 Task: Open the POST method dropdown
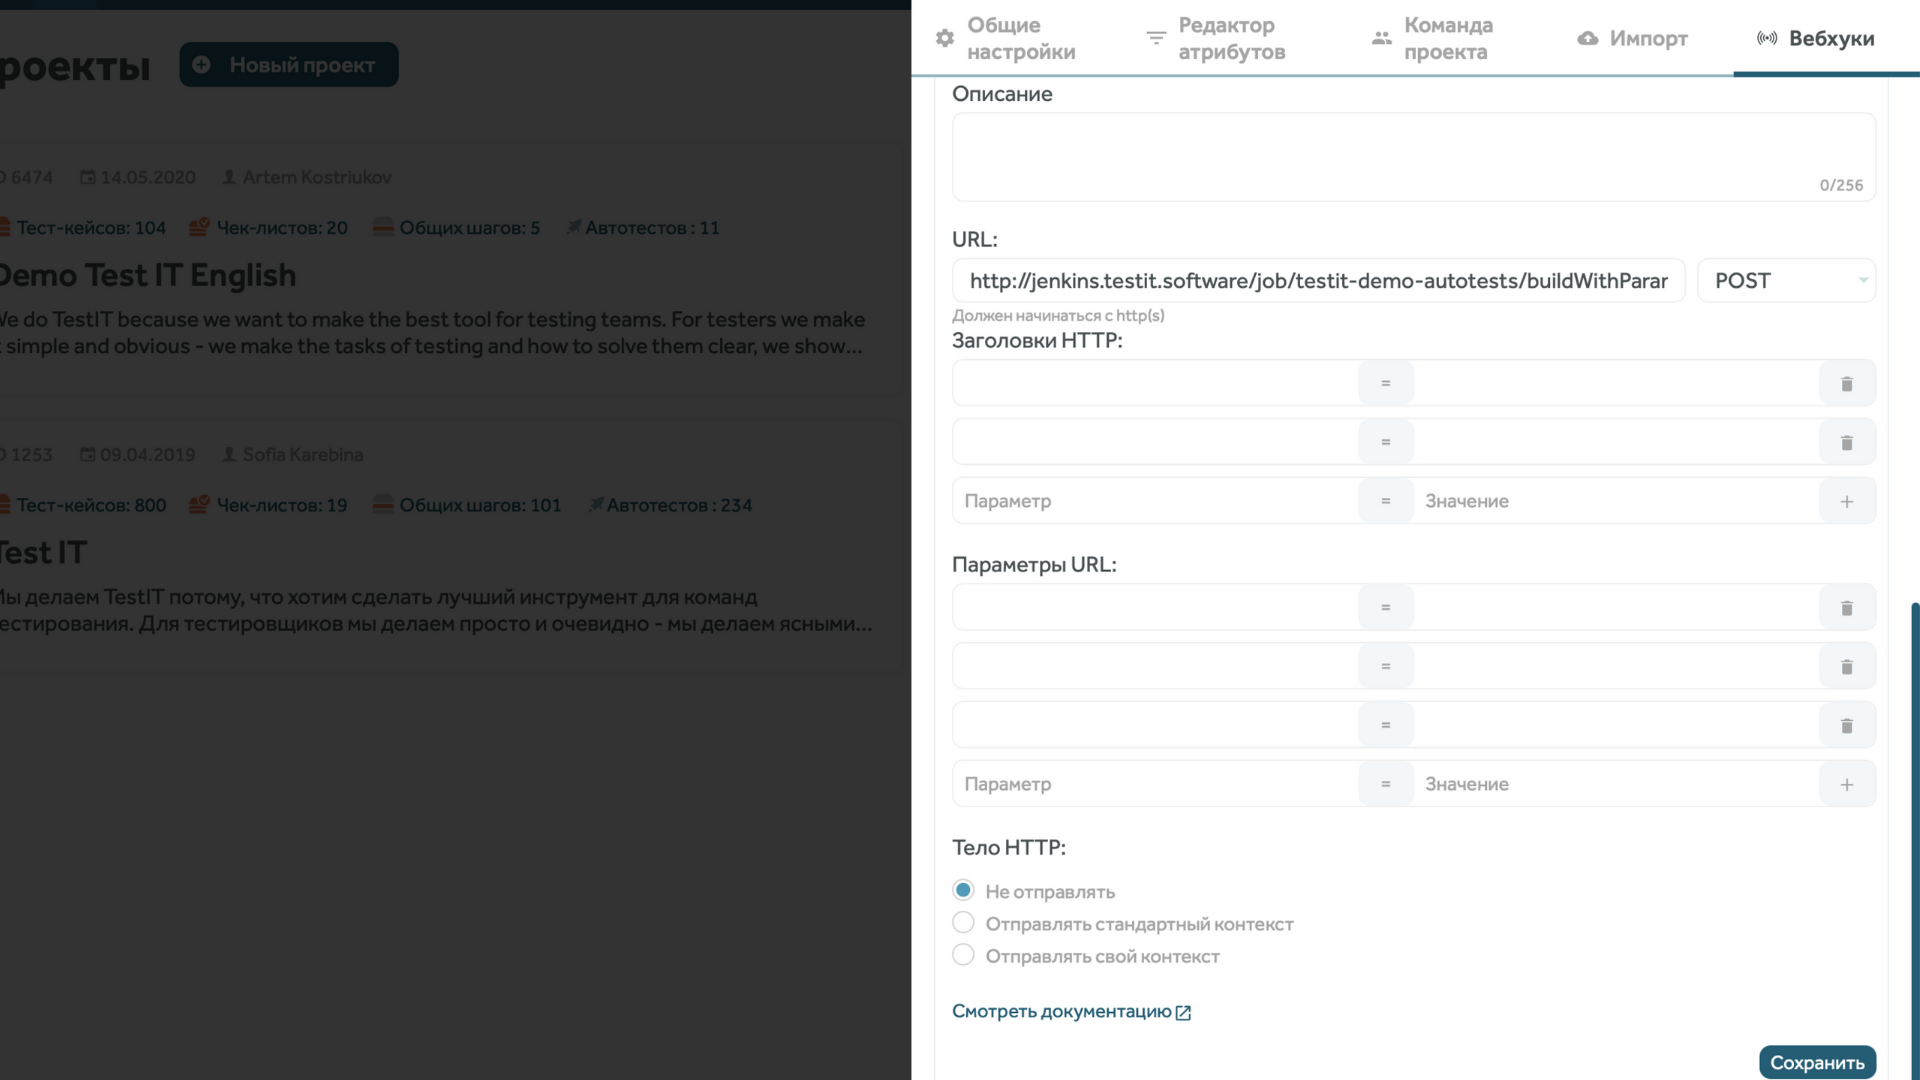click(x=1786, y=281)
